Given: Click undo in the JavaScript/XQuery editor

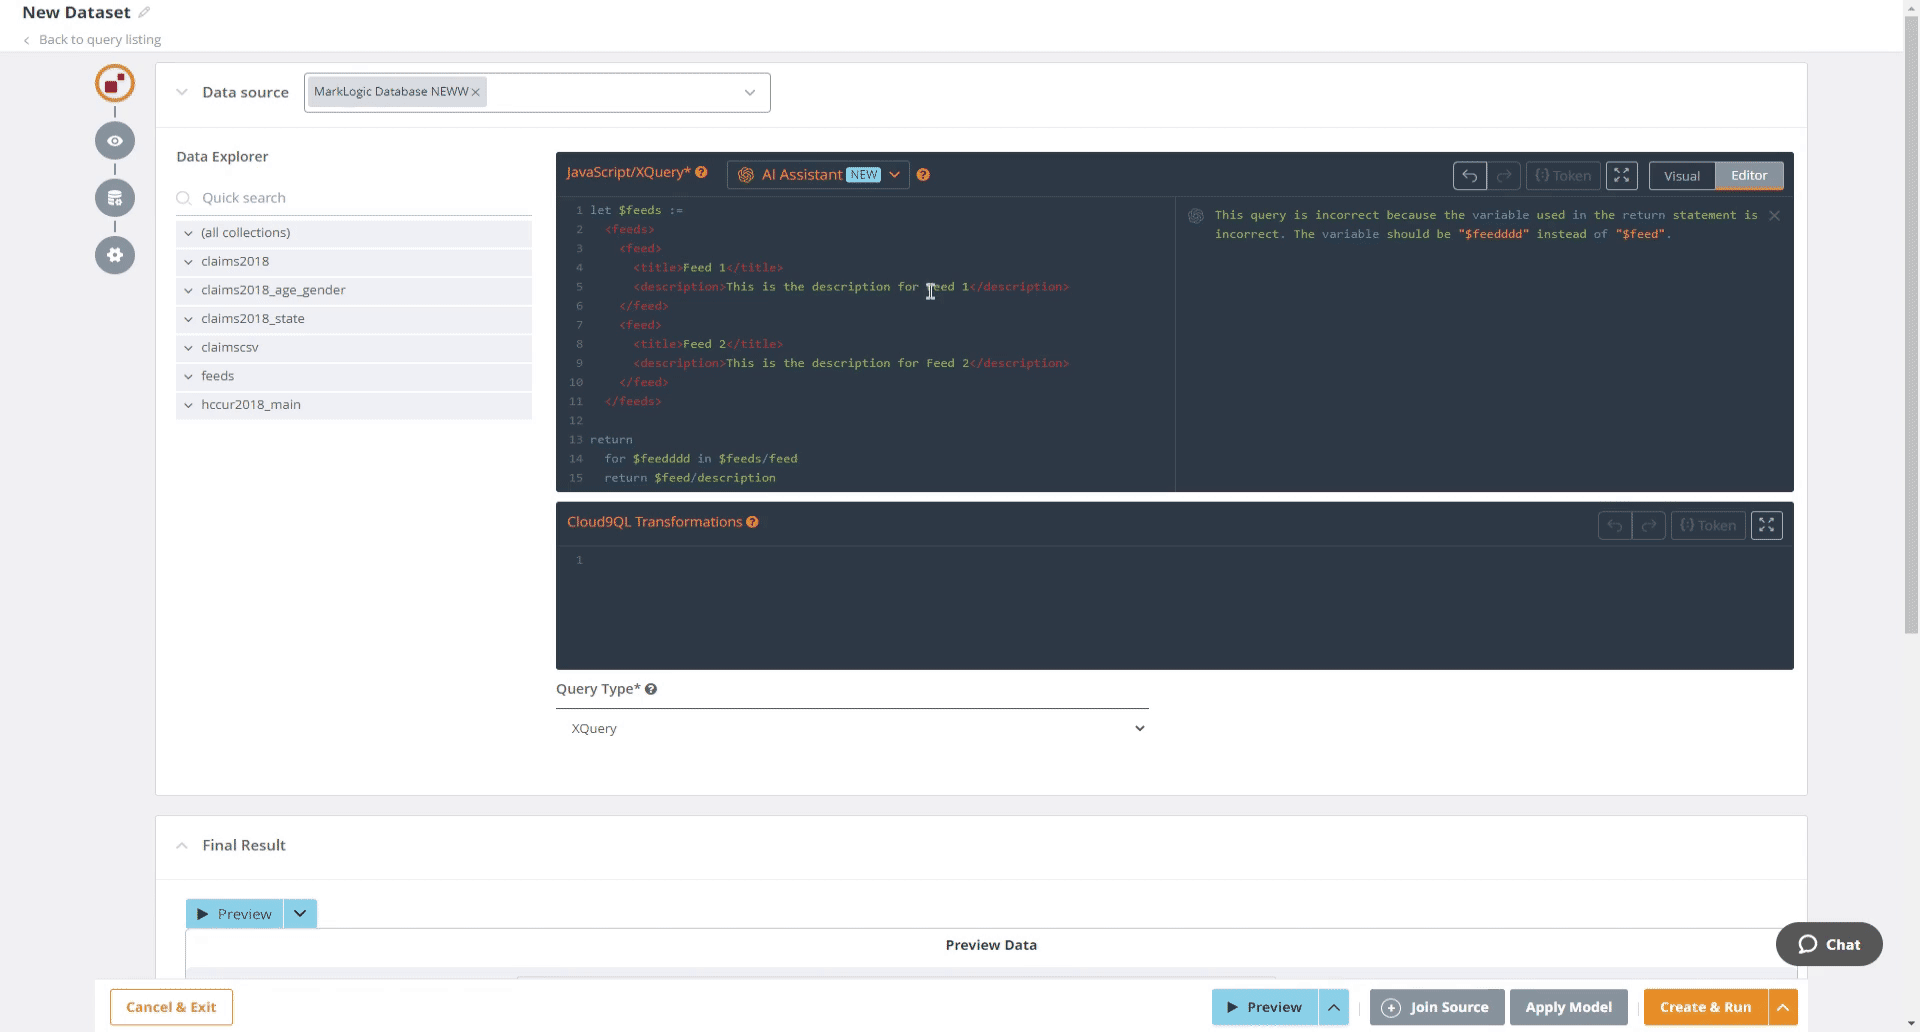Looking at the screenshot, I should coord(1469,176).
